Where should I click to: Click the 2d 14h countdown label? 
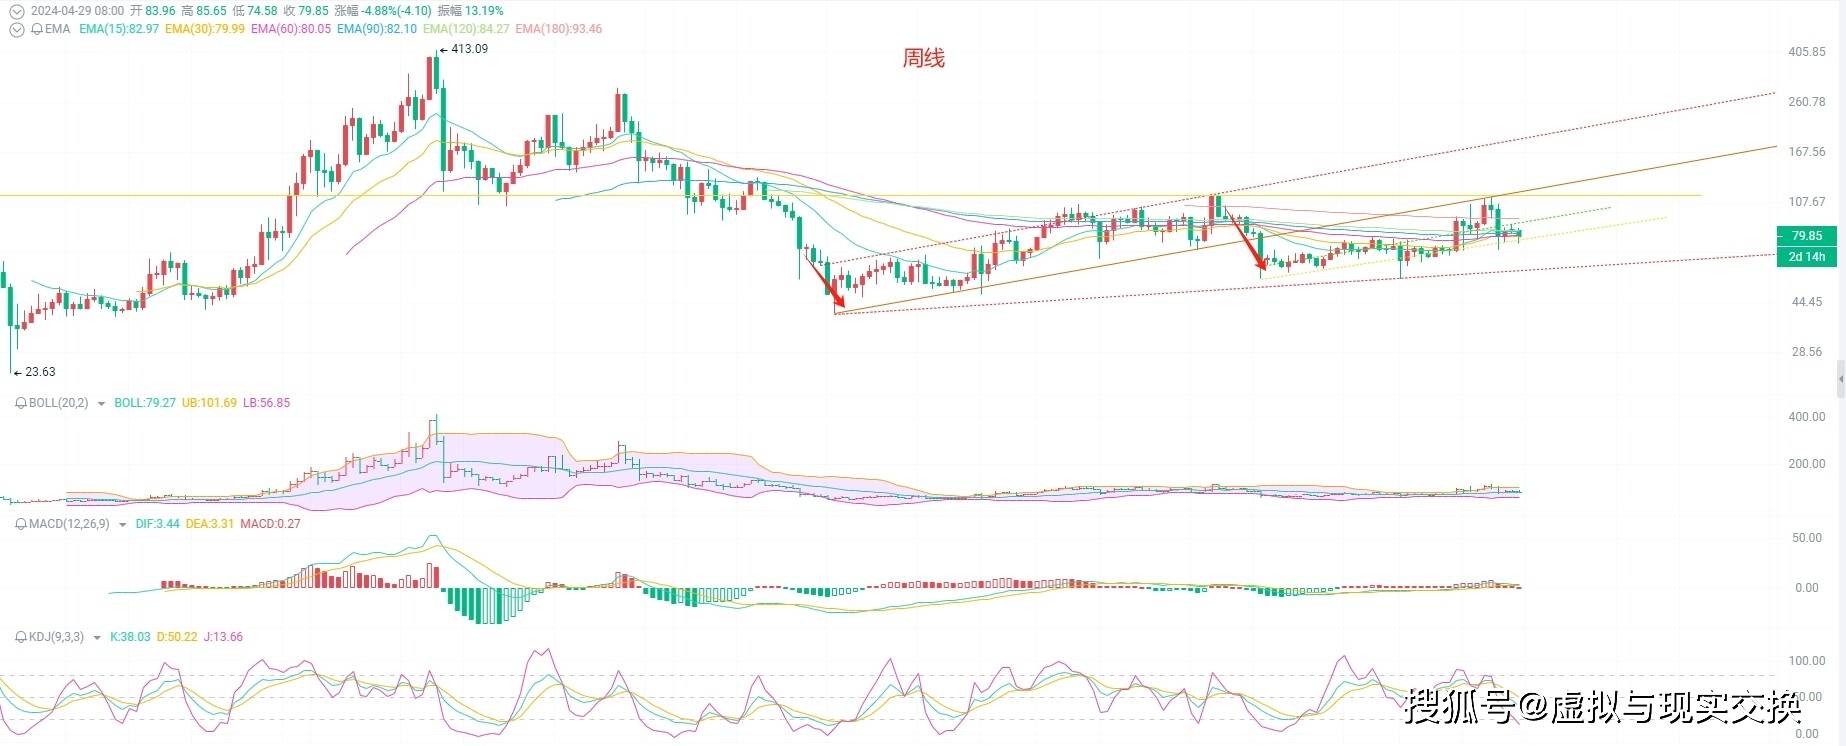tap(1806, 256)
